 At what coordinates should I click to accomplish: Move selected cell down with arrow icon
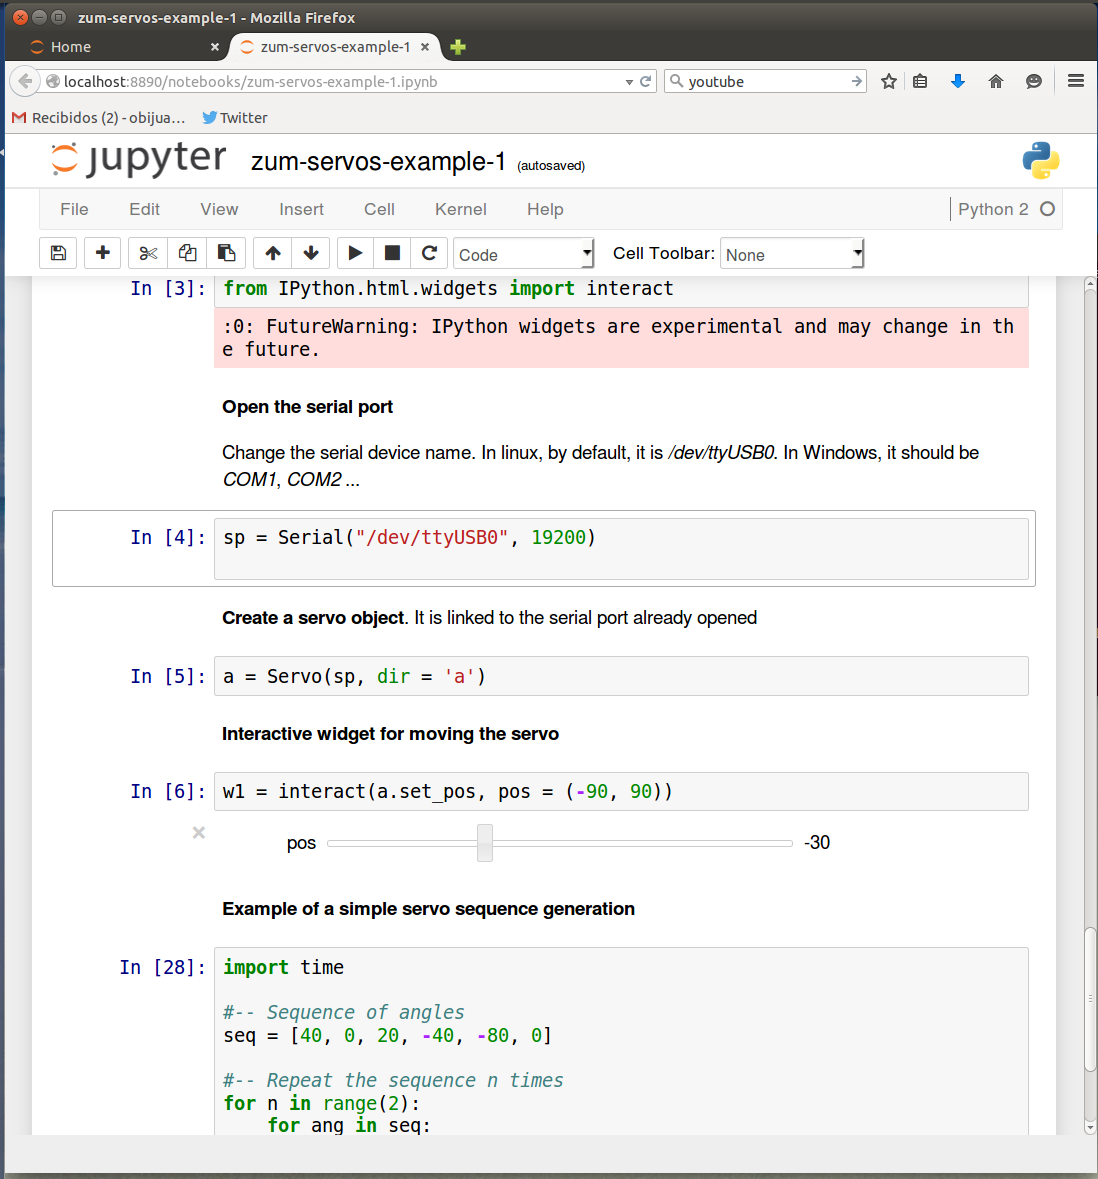click(x=311, y=253)
